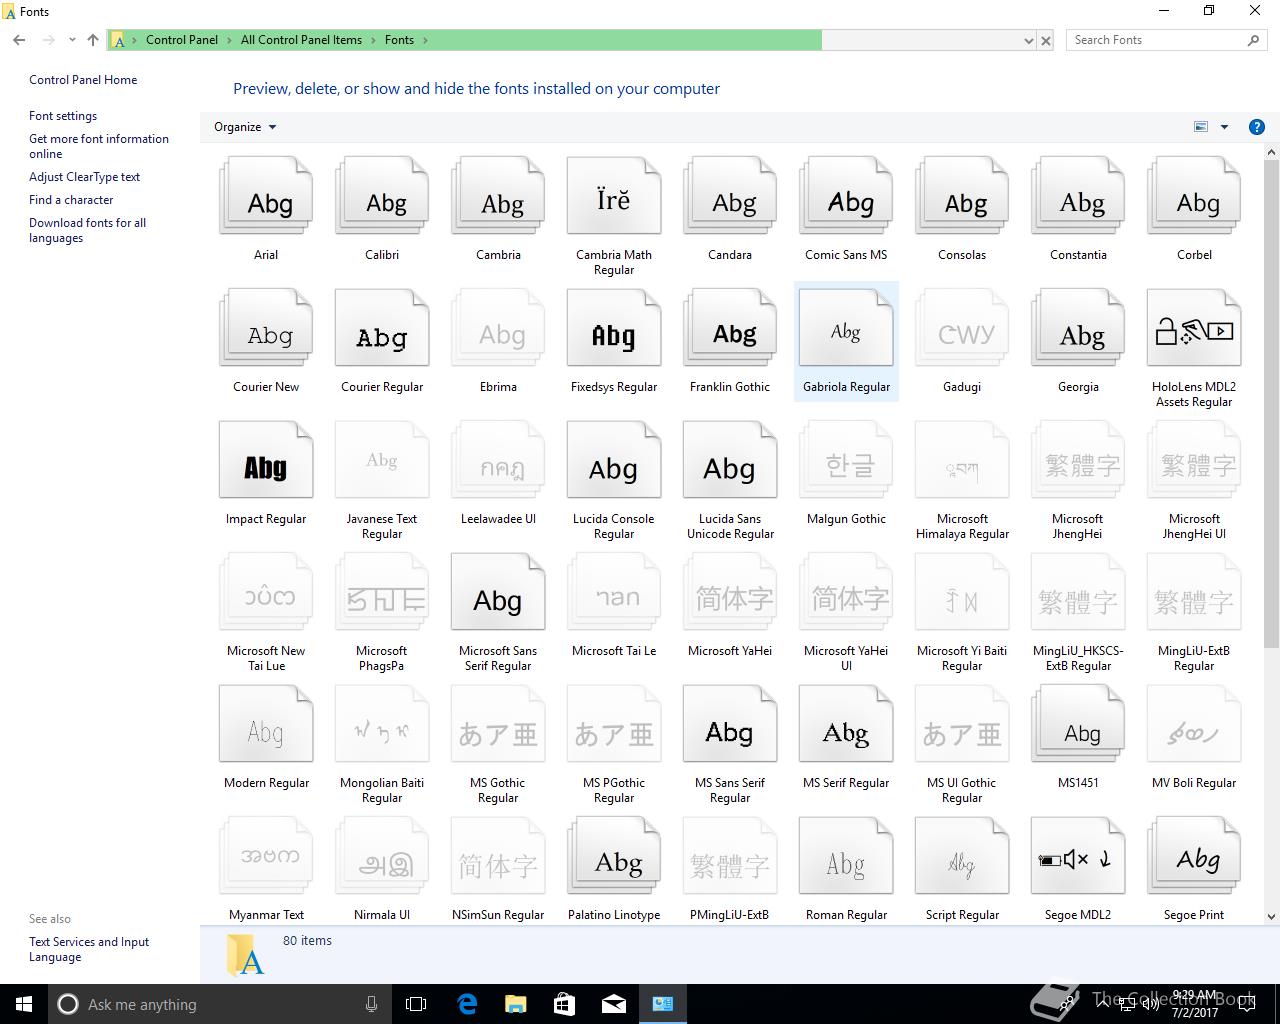Click the scrollbar down arrow
This screenshot has height=1024, width=1280.
click(x=1271, y=916)
